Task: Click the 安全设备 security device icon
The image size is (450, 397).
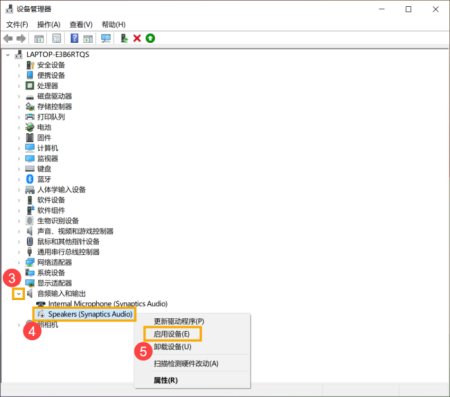Action: [30, 65]
